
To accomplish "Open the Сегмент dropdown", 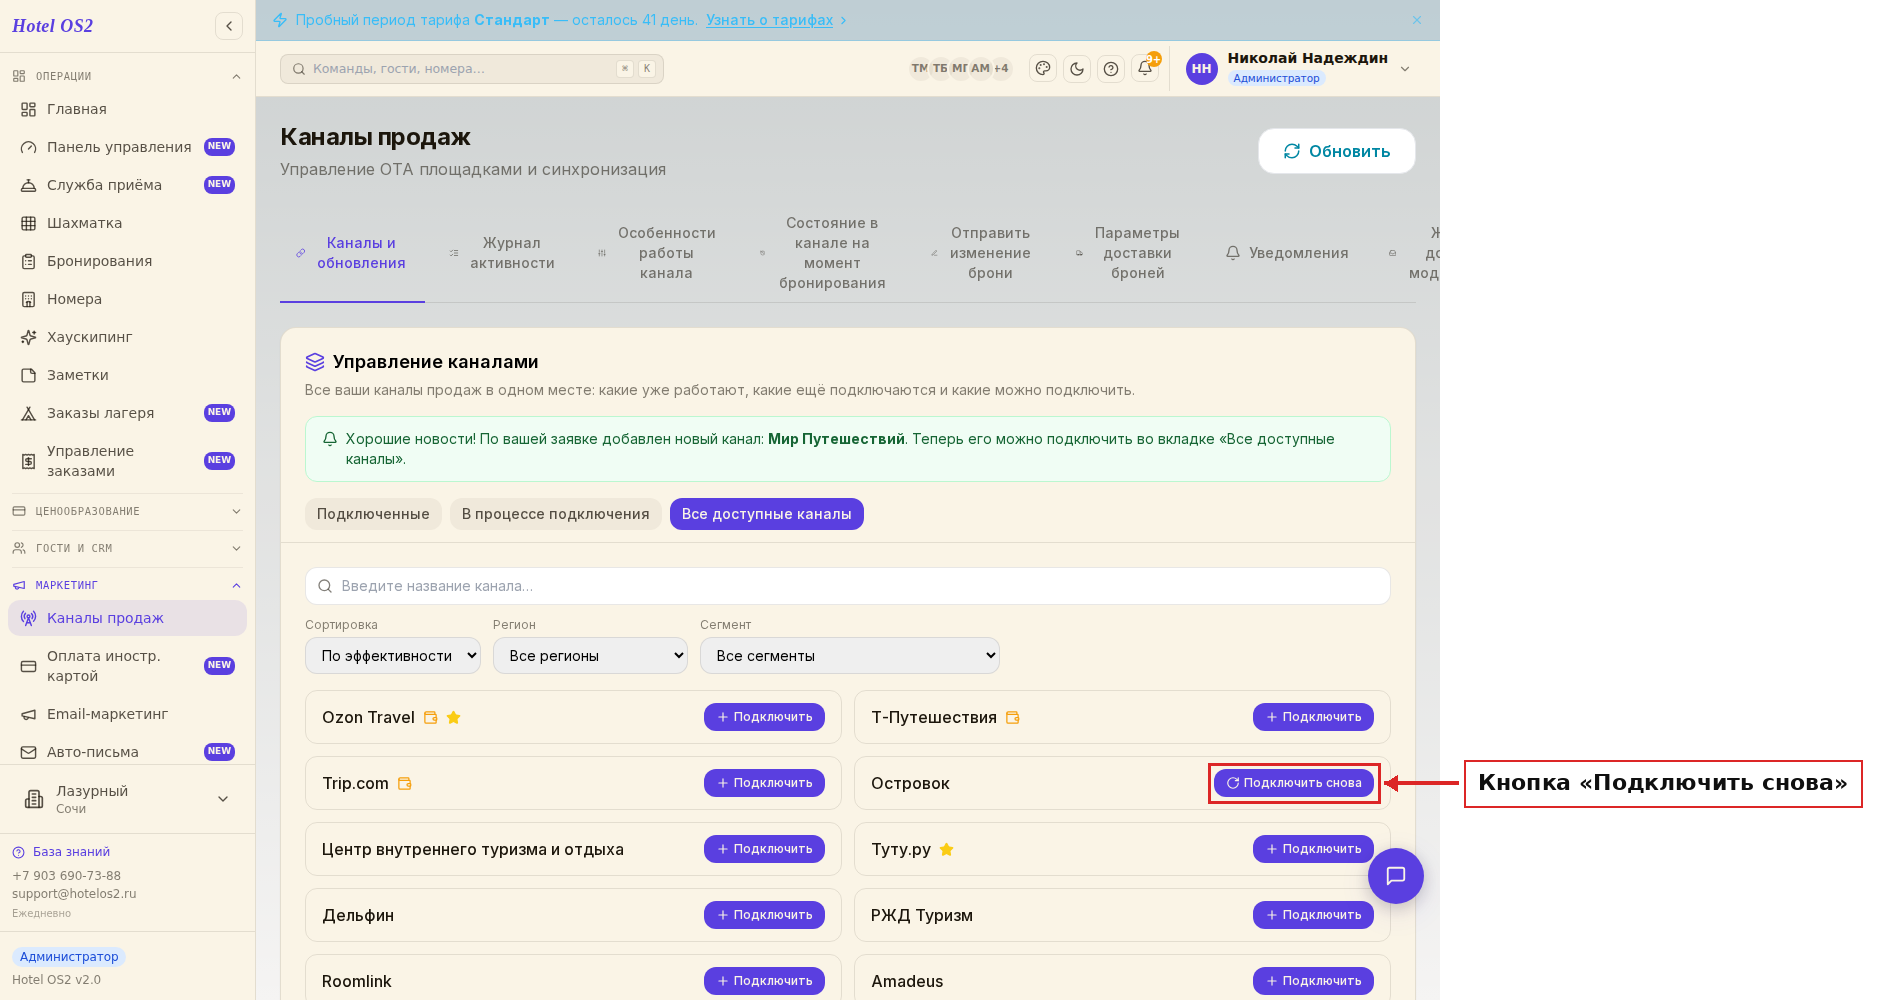I will 850,656.
